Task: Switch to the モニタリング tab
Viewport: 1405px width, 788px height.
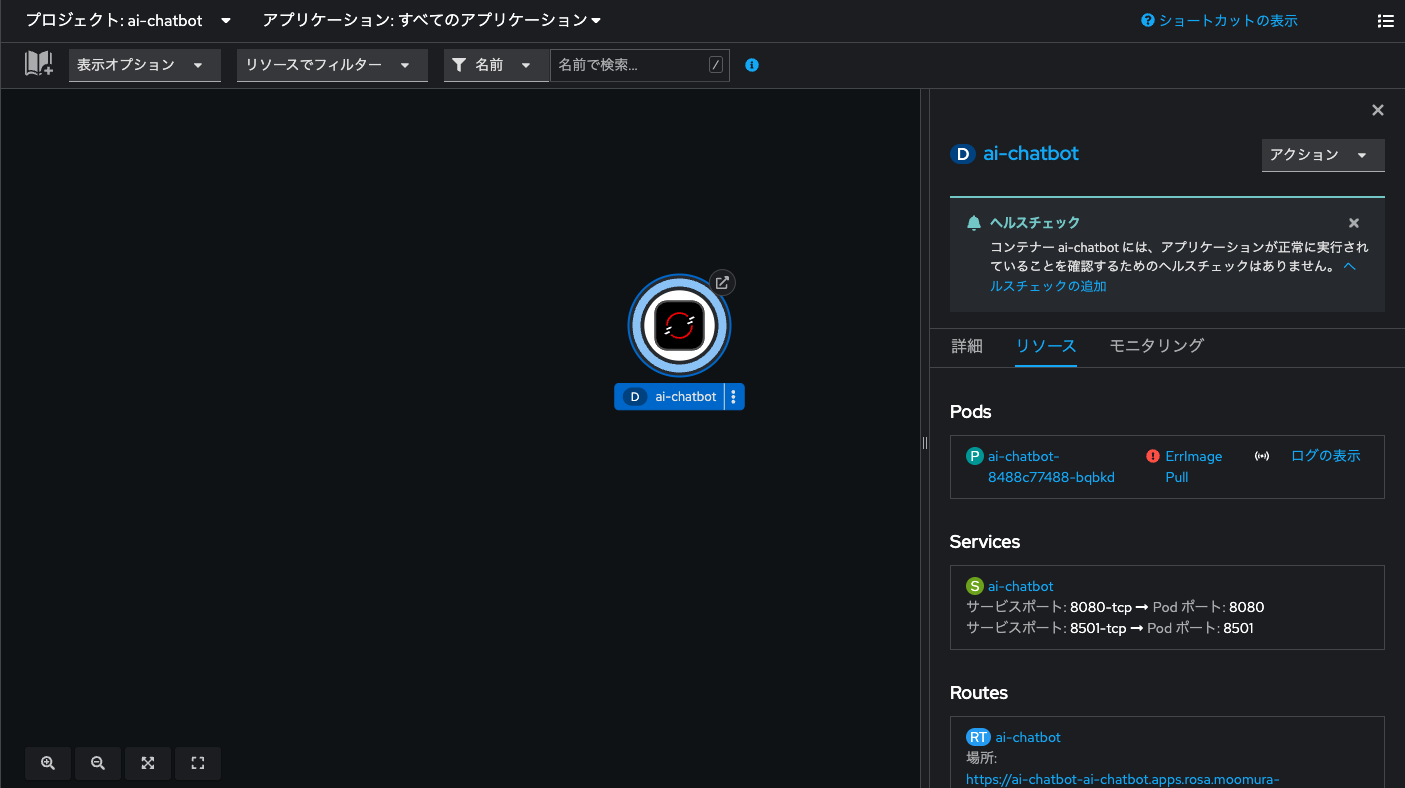Action: pyautogui.click(x=1156, y=346)
